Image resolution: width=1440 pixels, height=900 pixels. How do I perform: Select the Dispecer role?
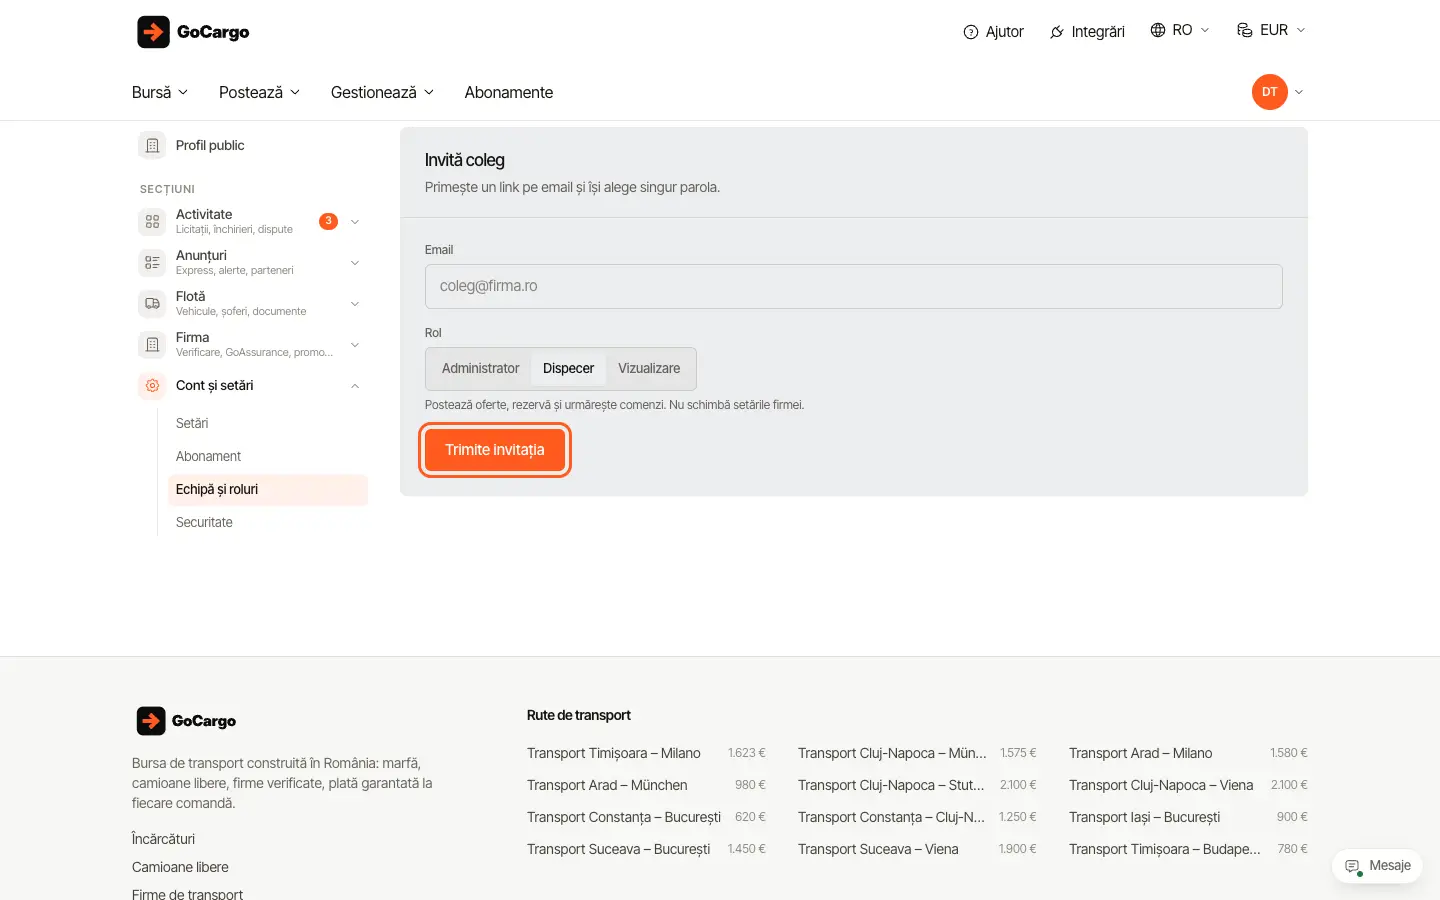[568, 369]
